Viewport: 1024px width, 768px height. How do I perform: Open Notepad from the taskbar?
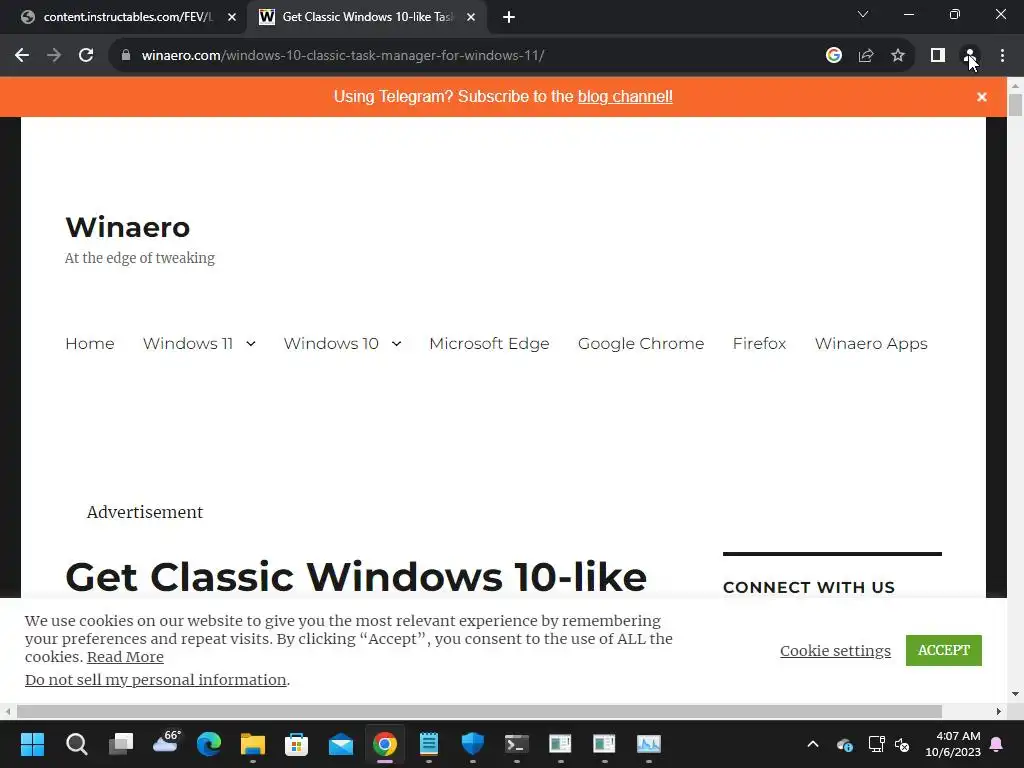[428, 744]
